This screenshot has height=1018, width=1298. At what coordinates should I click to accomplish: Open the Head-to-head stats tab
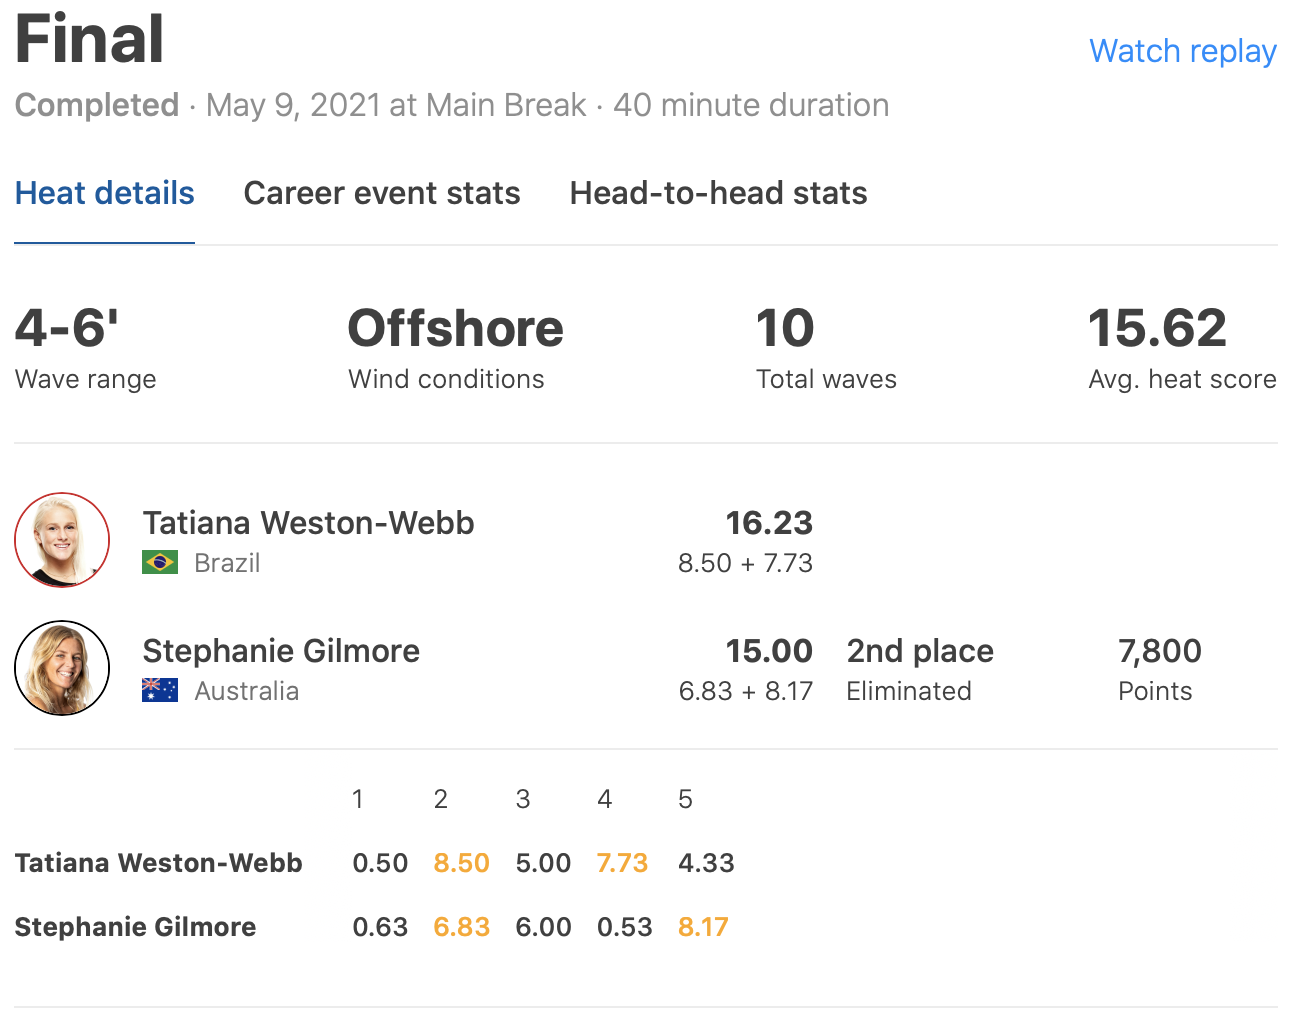click(x=718, y=193)
